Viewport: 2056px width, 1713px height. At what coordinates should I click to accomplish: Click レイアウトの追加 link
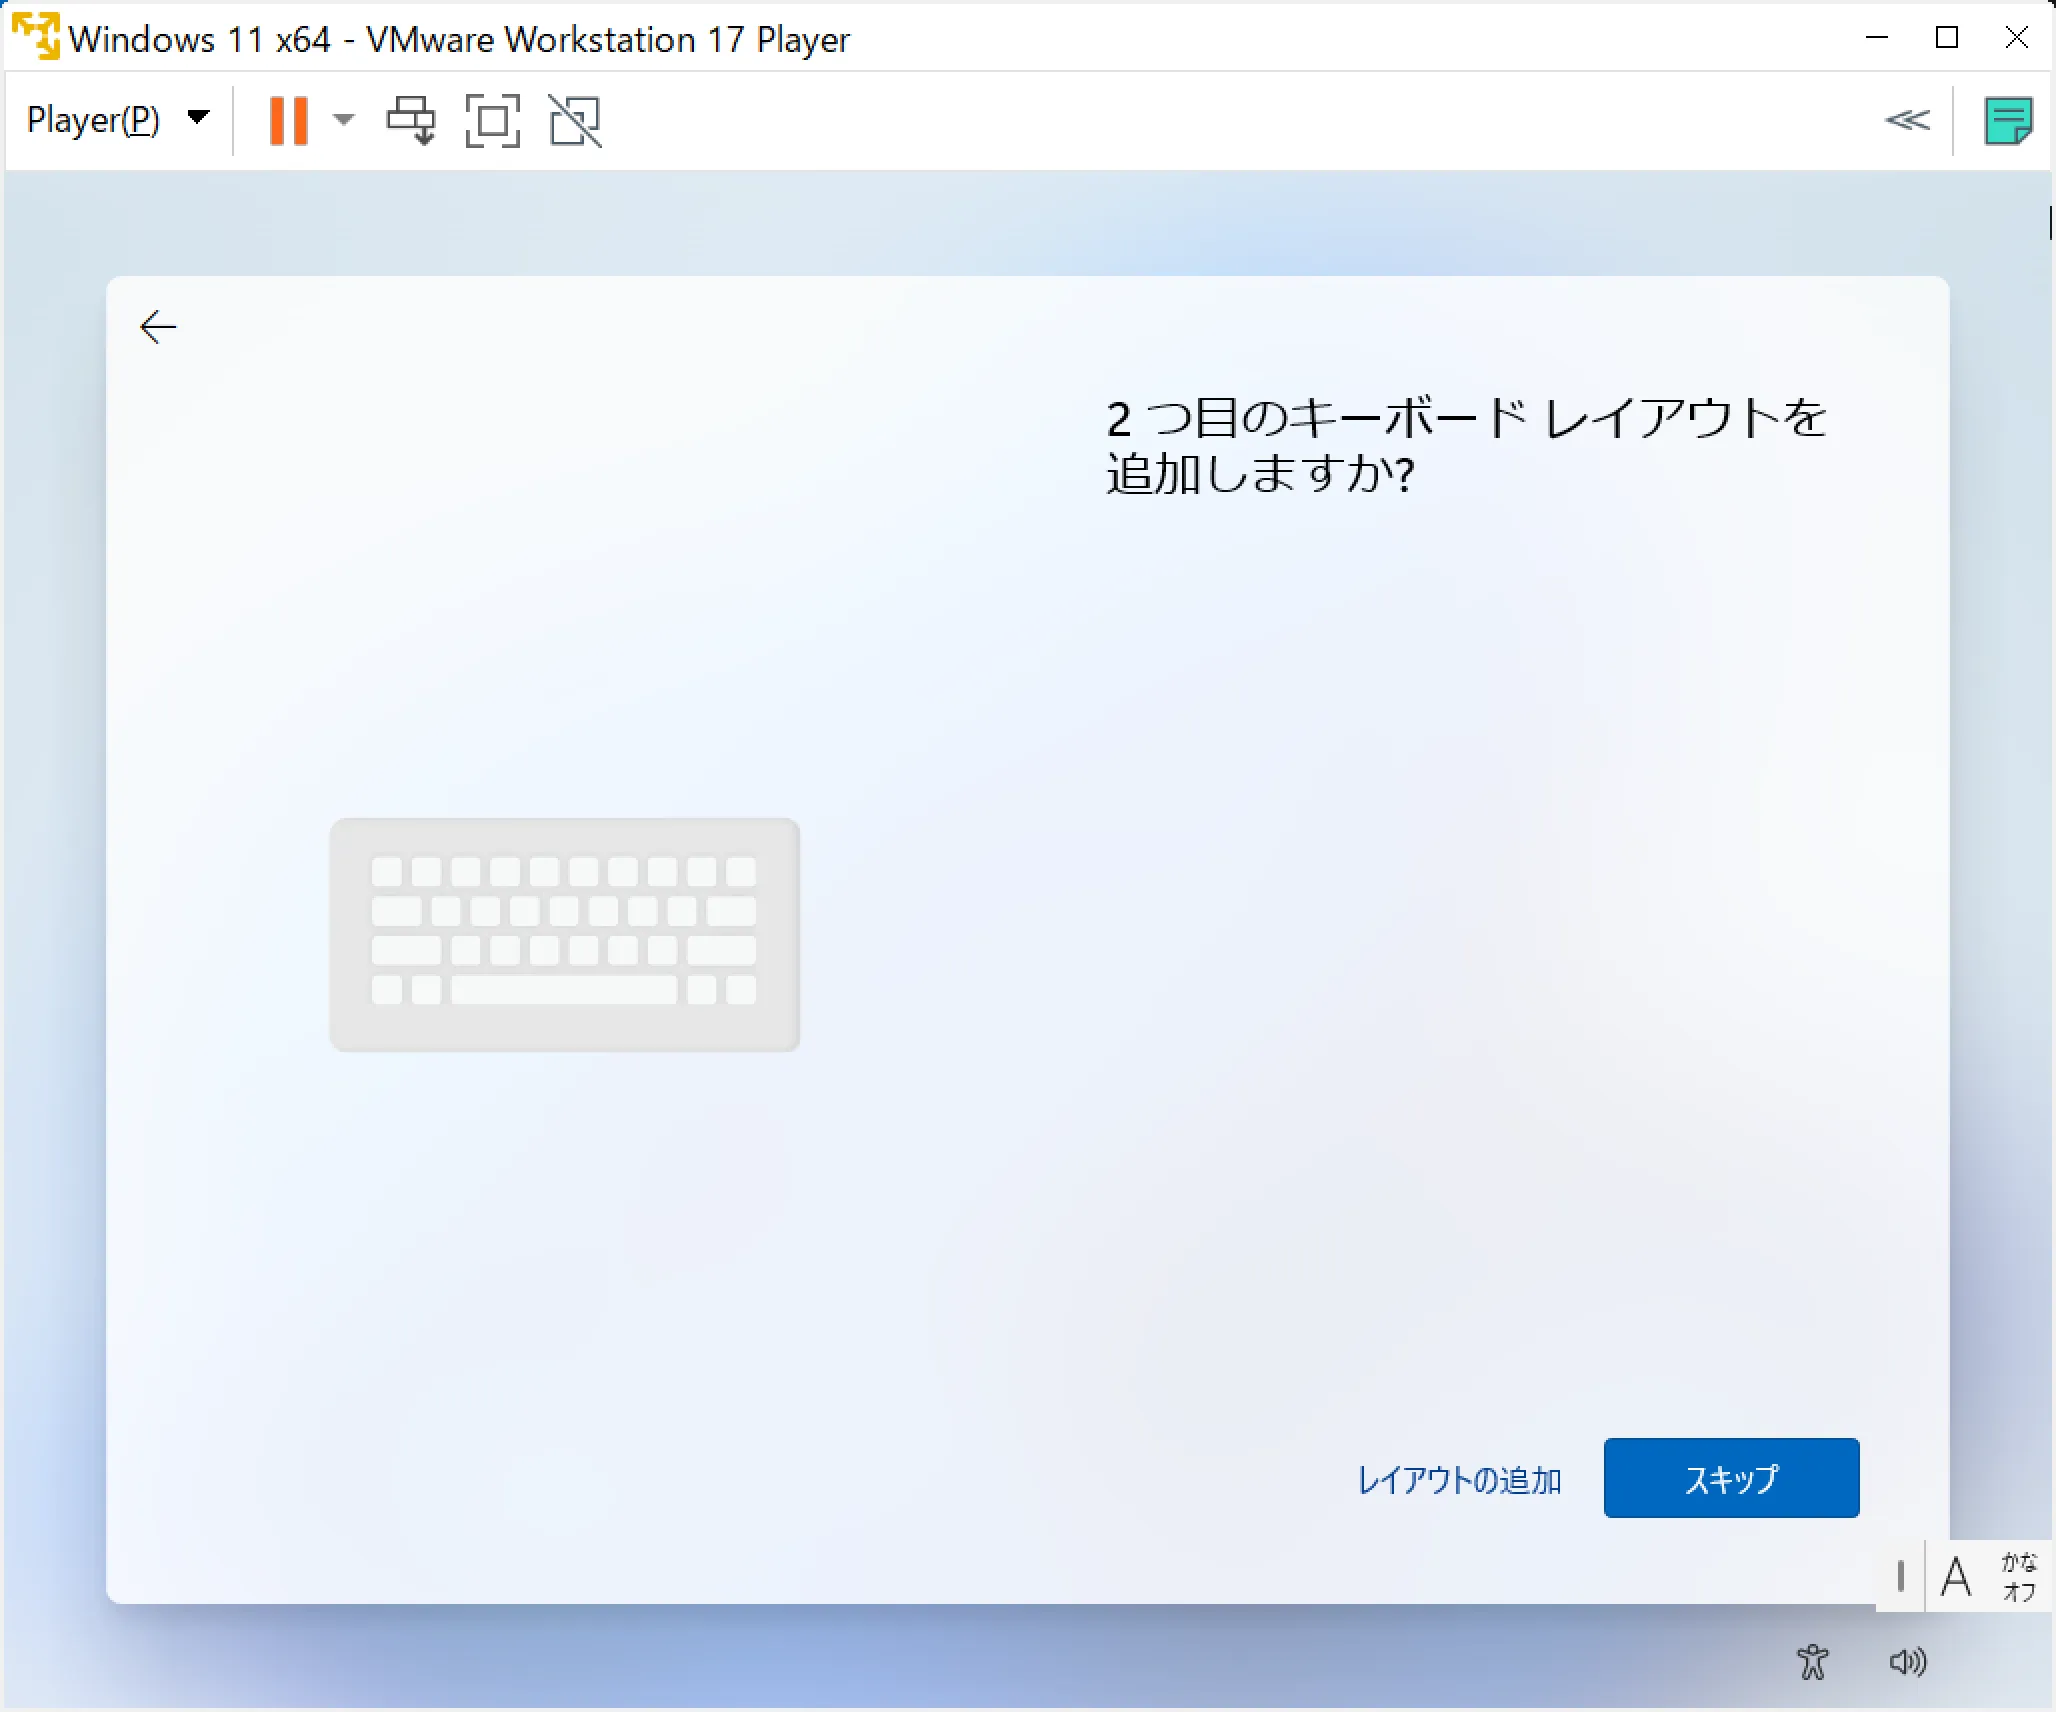pyautogui.click(x=1458, y=1480)
